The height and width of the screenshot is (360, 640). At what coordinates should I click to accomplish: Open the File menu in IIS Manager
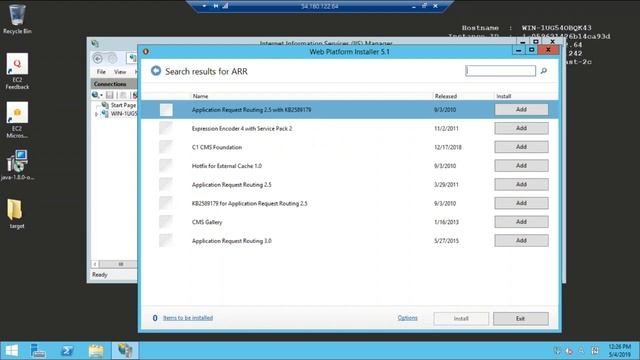click(x=101, y=72)
